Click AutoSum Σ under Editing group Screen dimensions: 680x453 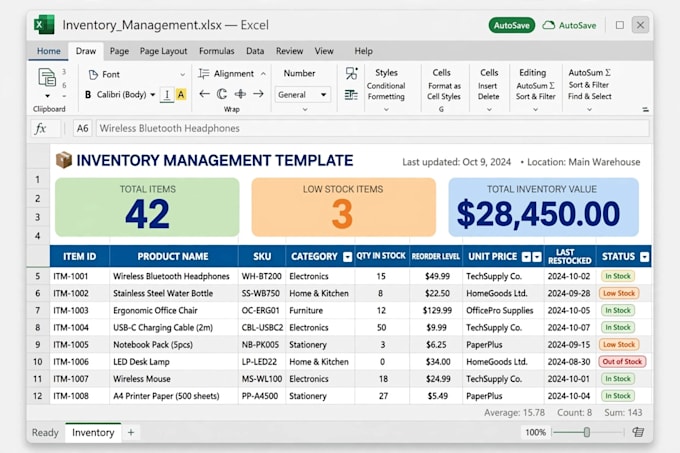click(x=536, y=86)
